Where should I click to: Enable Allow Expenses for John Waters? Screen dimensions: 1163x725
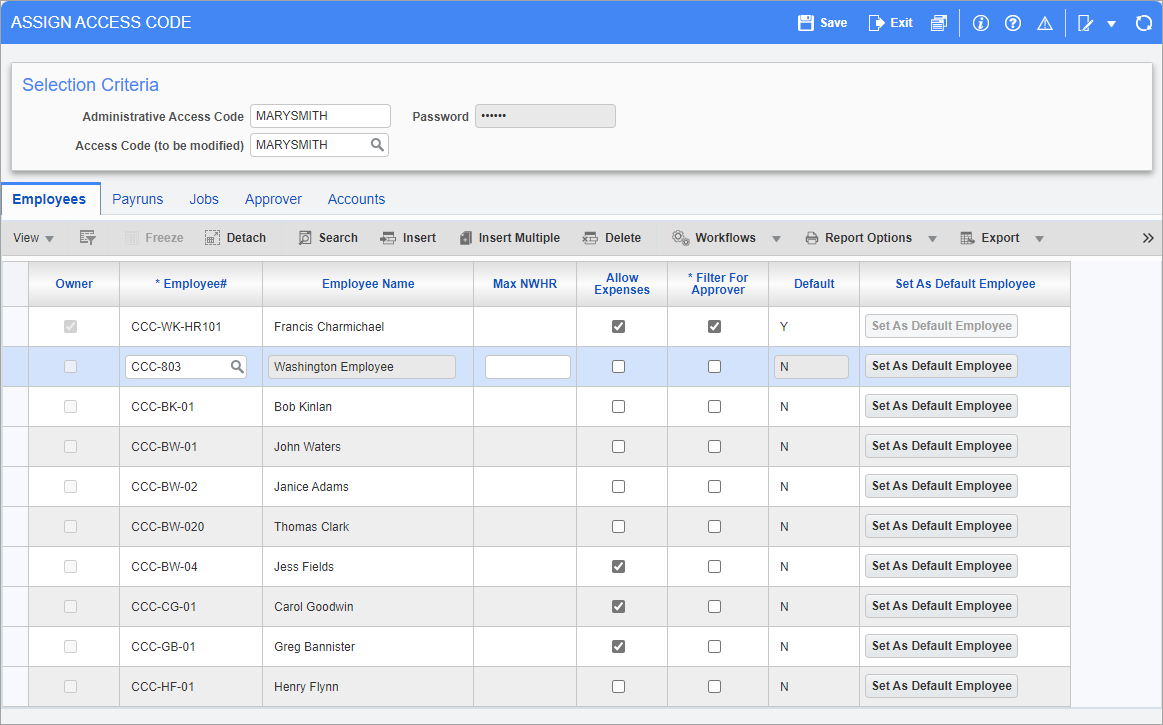618,447
